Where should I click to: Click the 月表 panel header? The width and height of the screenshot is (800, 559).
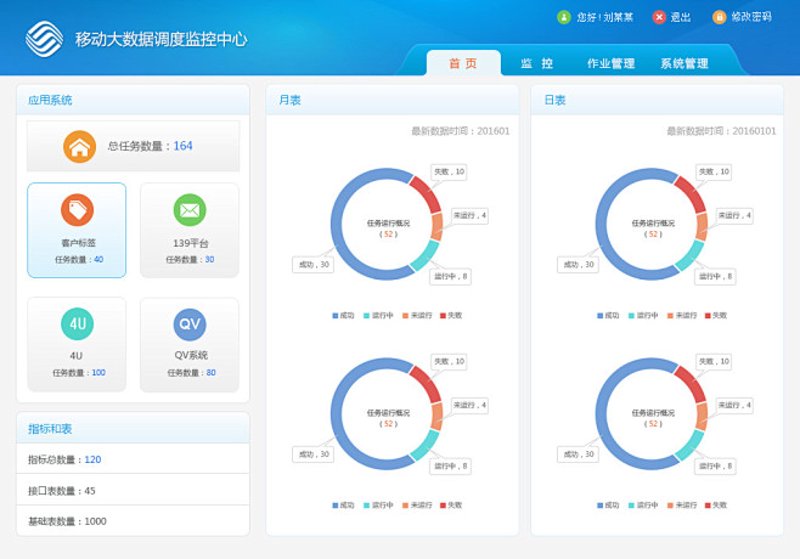[x=392, y=100]
